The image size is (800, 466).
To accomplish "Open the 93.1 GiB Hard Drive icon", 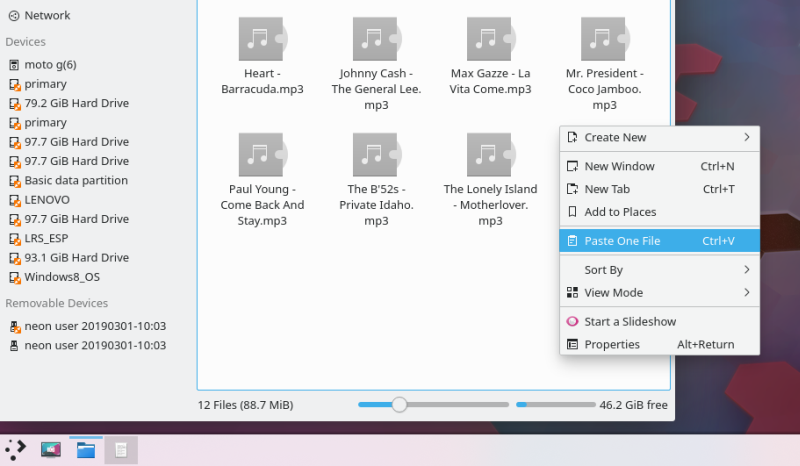I will (14, 258).
